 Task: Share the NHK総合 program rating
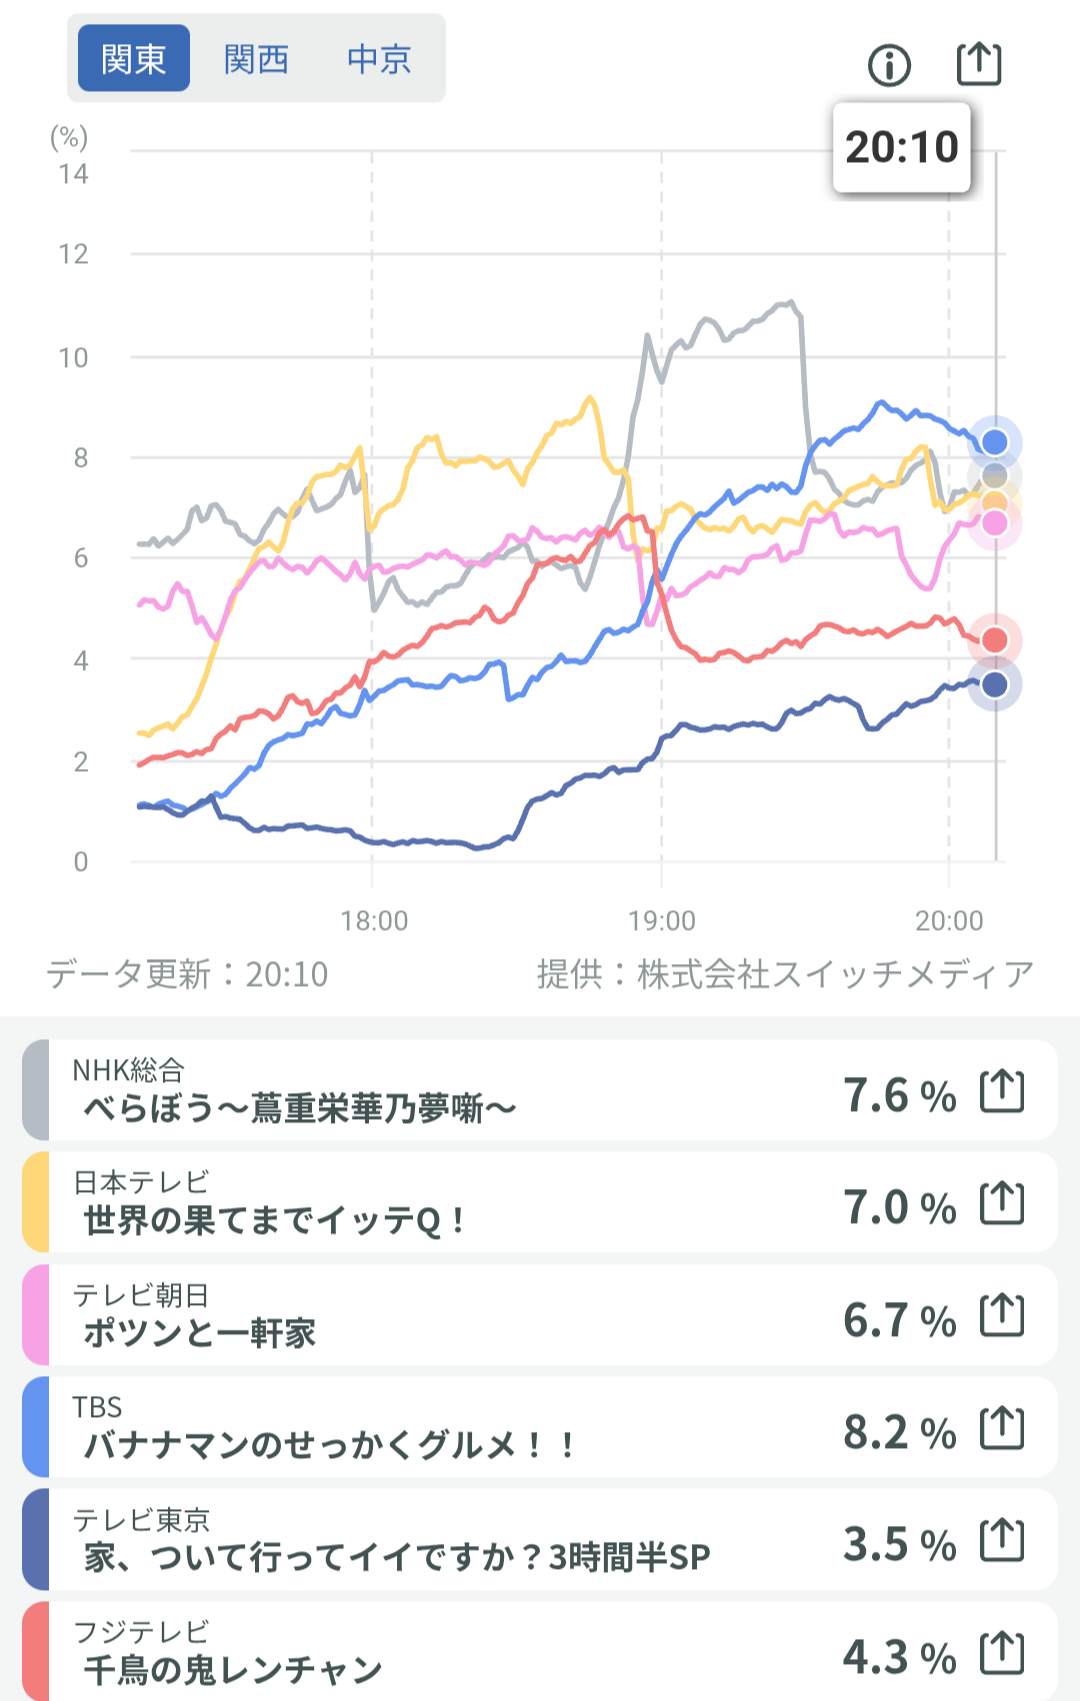point(1002,1091)
